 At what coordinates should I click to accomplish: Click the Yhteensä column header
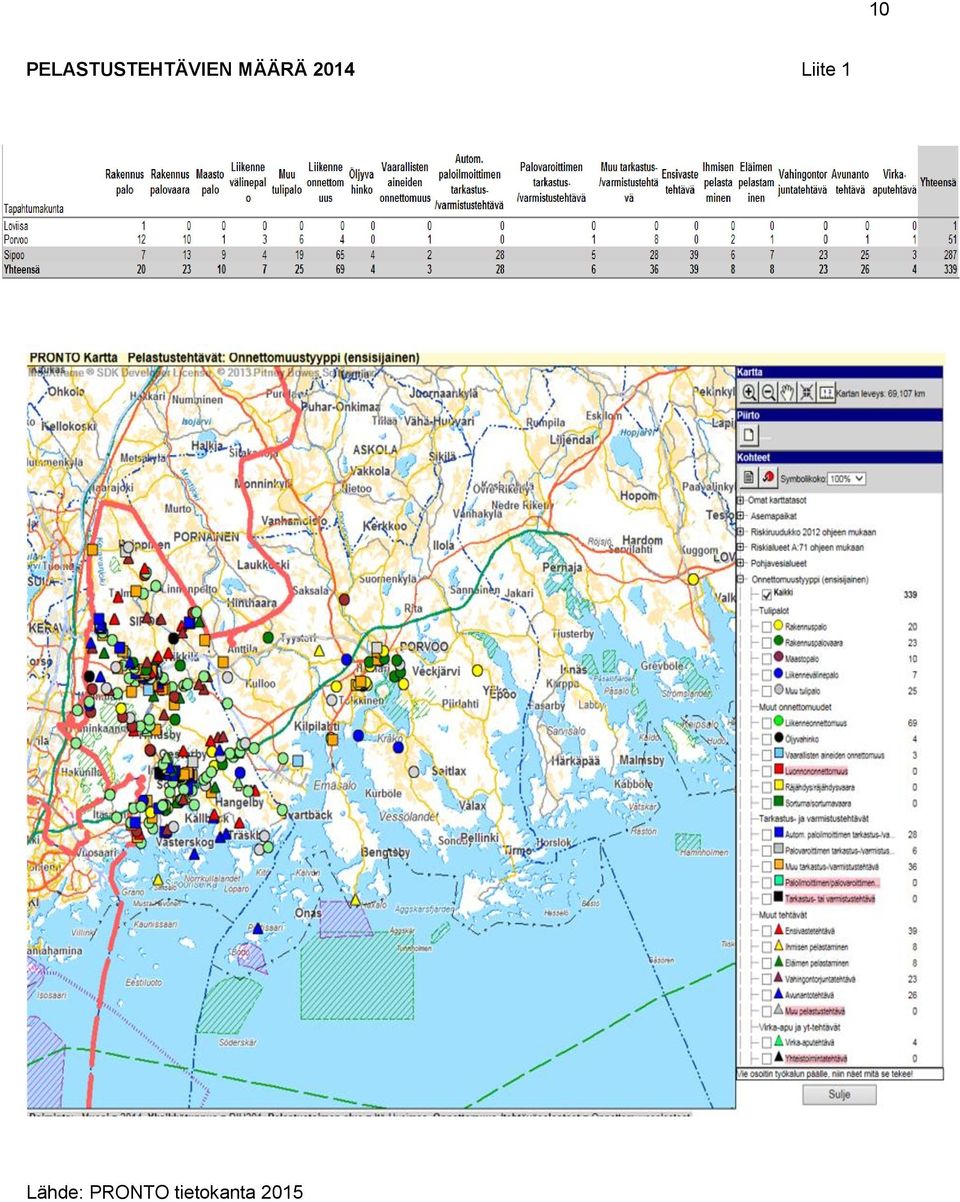[938, 183]
